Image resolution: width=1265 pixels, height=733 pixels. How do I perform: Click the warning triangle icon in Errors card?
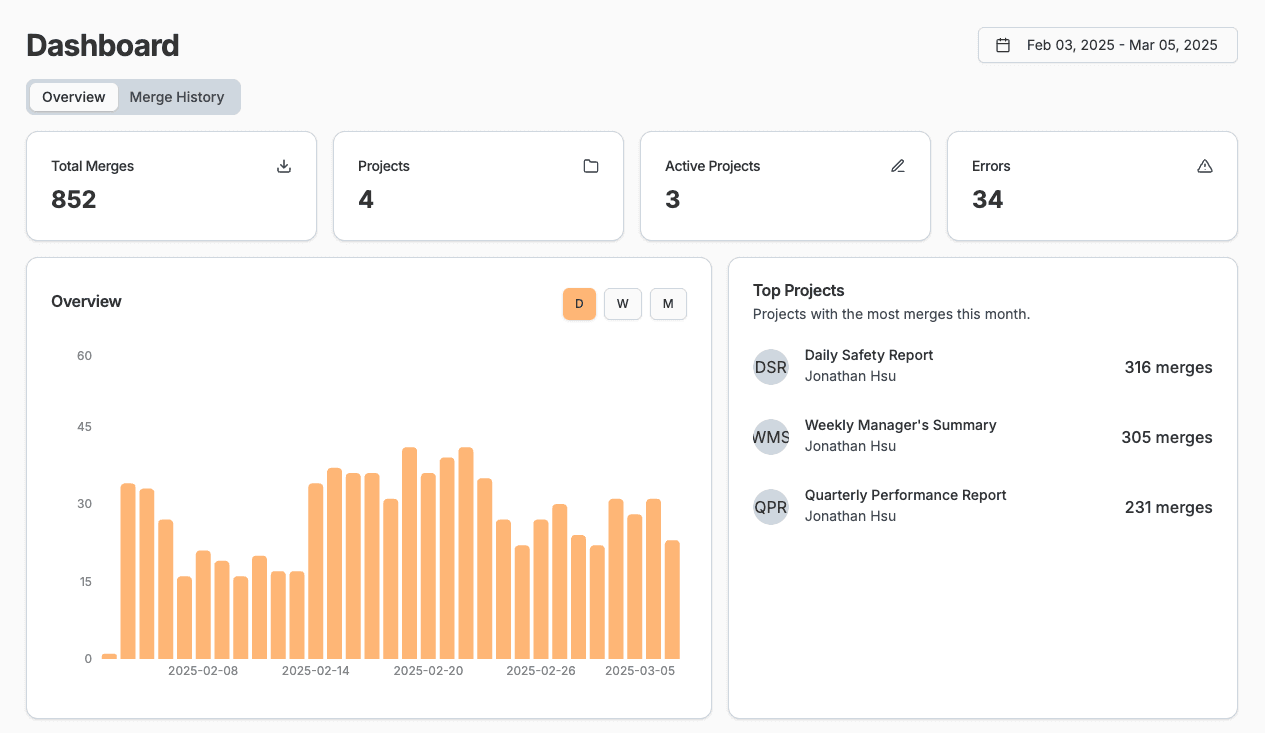[1205, 166]
